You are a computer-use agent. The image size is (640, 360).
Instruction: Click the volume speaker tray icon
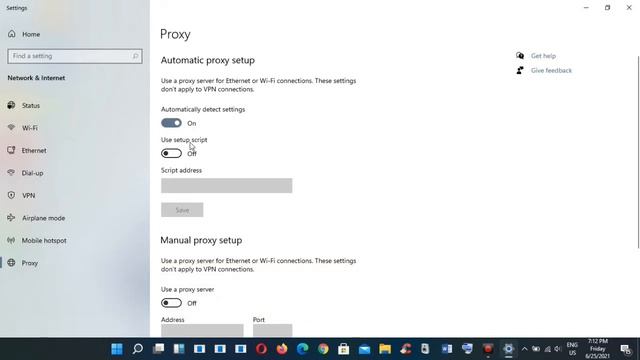558,349
